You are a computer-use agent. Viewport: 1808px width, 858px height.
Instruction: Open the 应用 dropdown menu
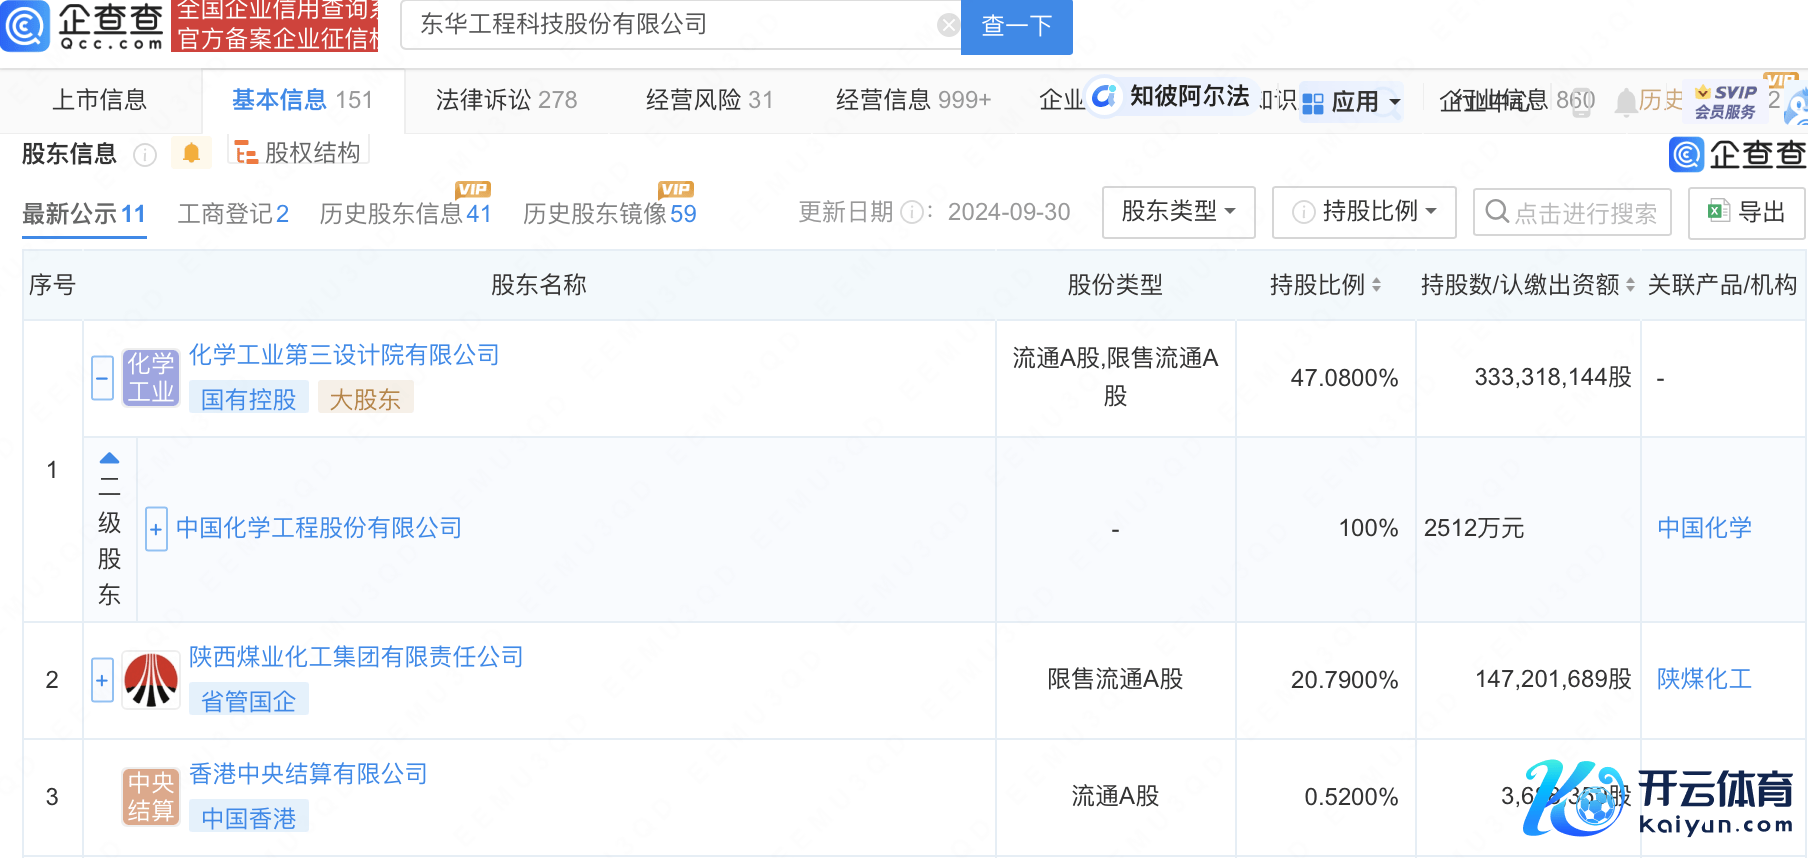click(x=1353, y=102)
